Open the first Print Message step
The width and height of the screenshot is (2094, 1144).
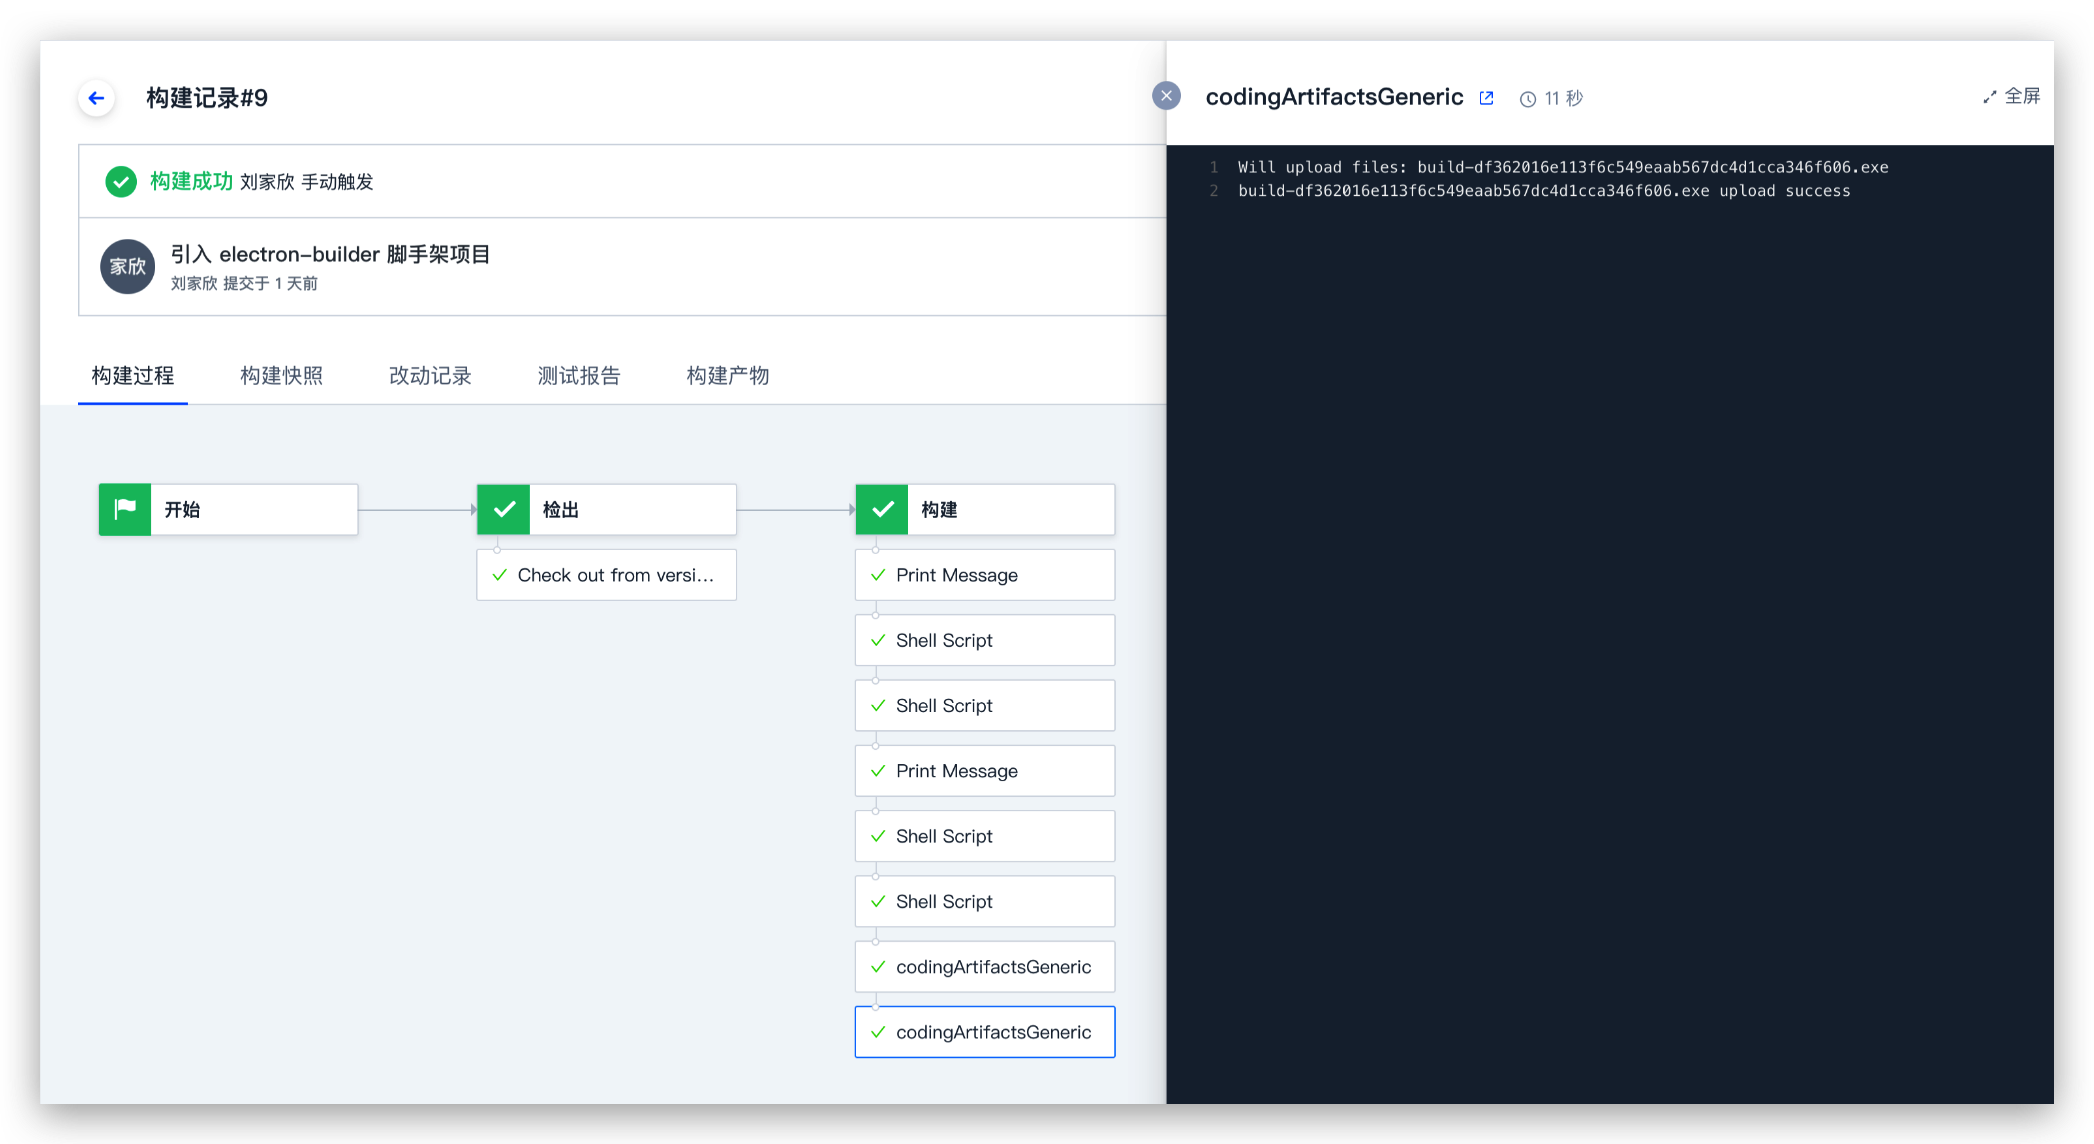pyautogui.click(x=985, y=575)
